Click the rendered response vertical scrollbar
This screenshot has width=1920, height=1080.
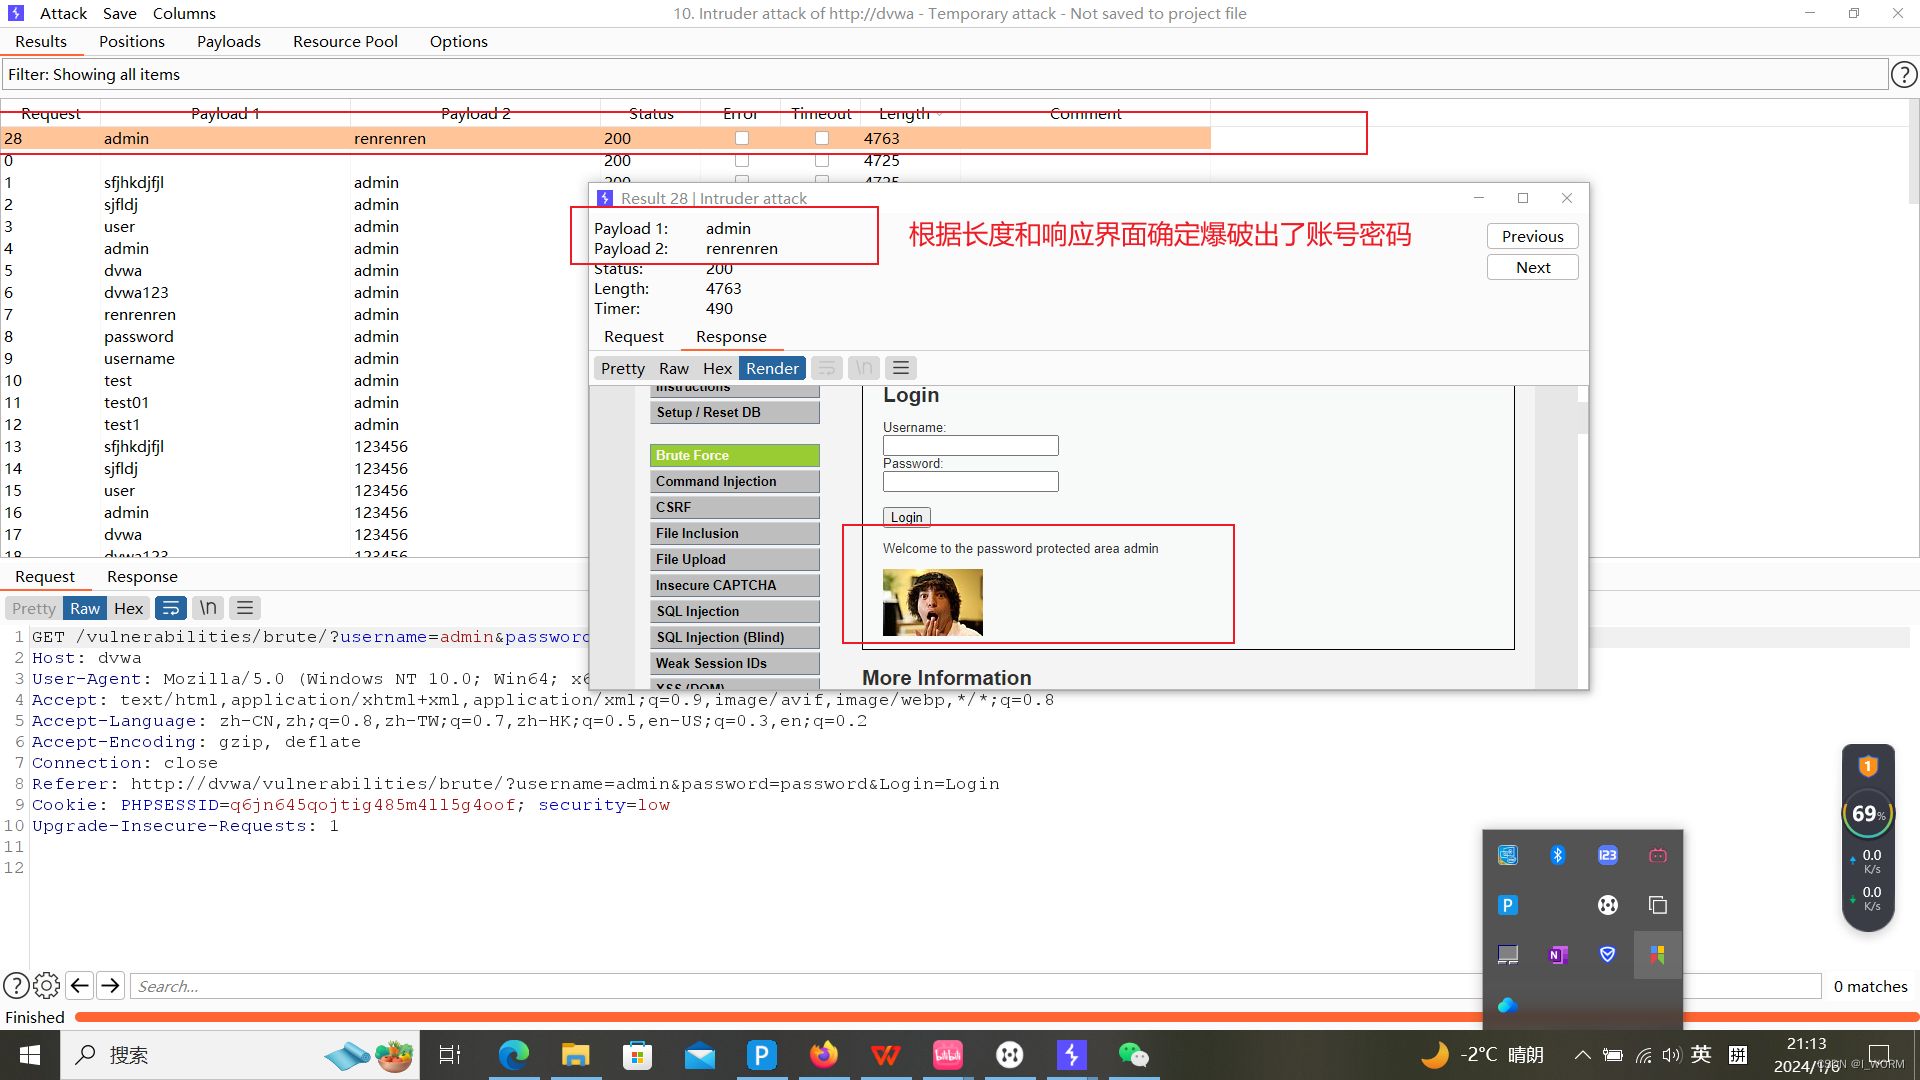tap(1582, 417)
